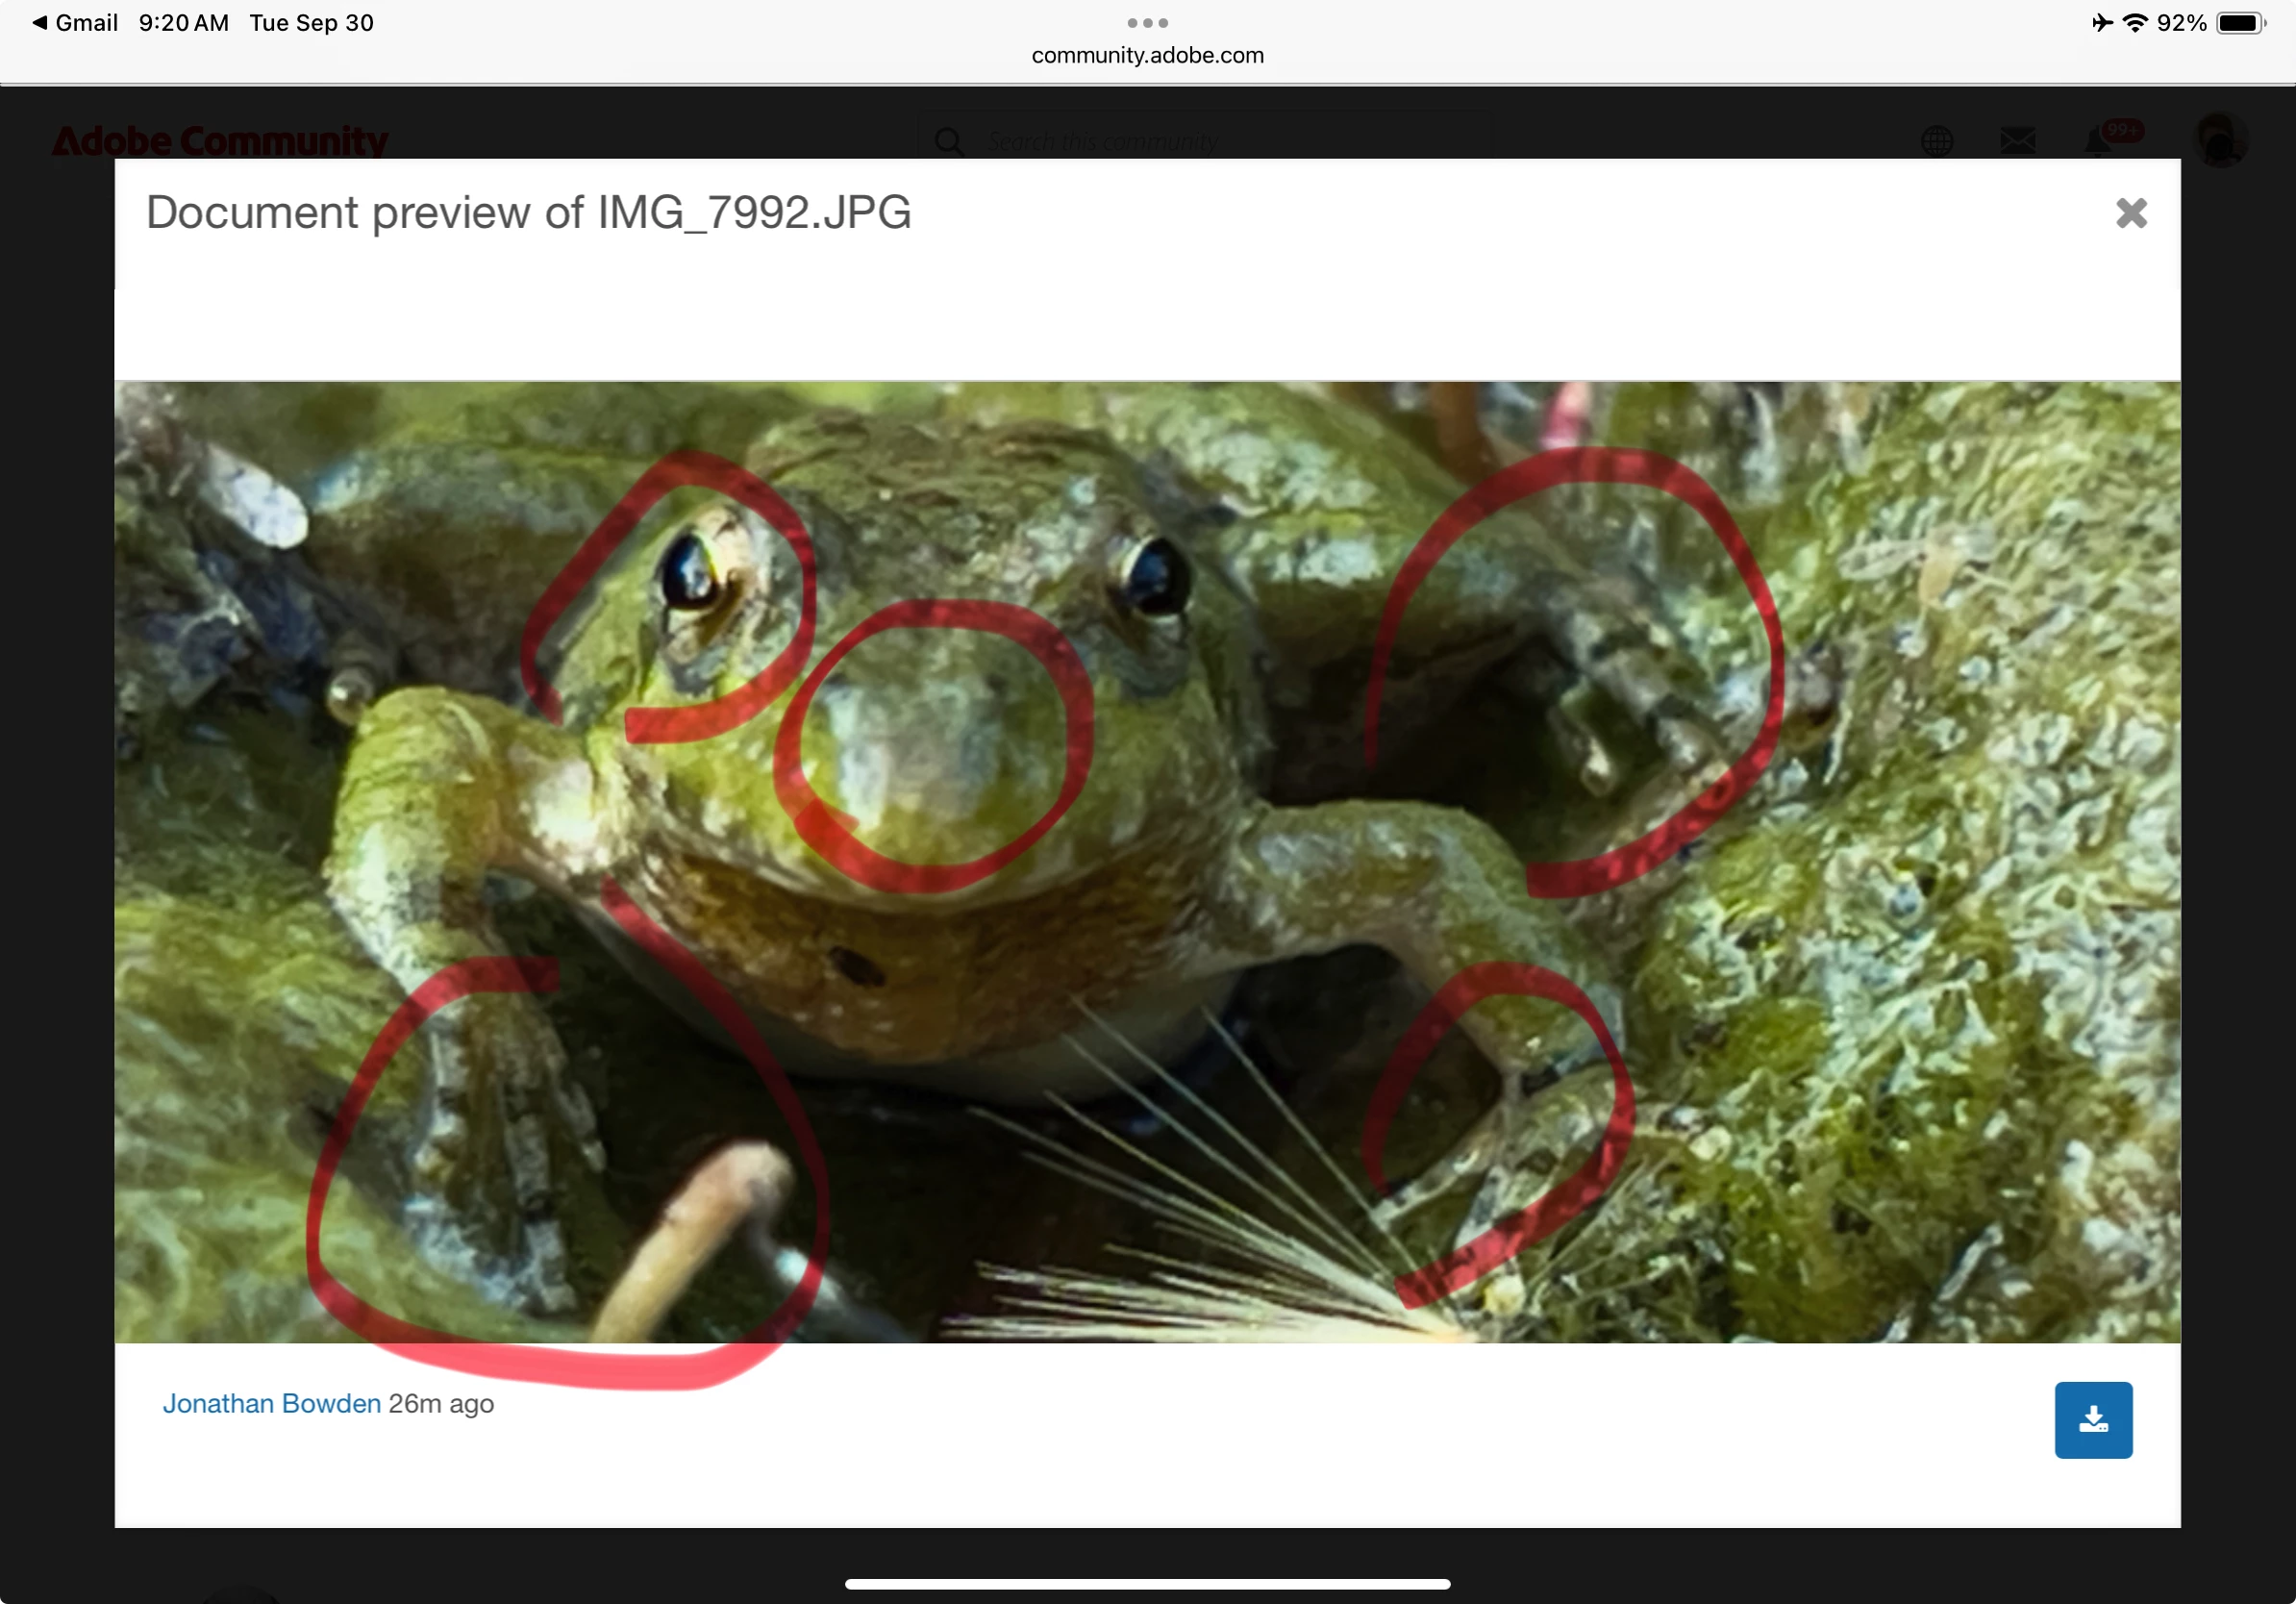
Task: Tap the frog image preview
Action: [1147, 861]
